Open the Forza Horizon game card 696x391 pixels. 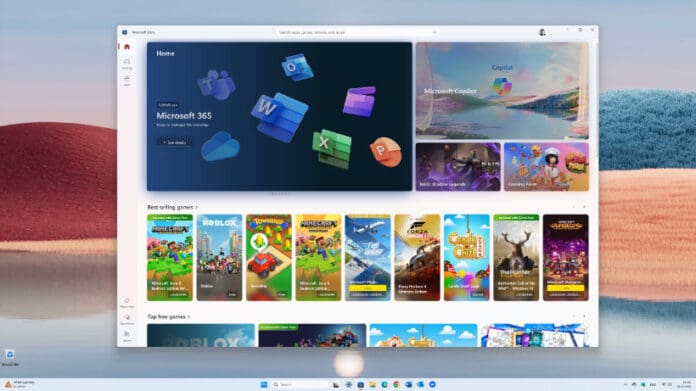(x=417, y=257)
